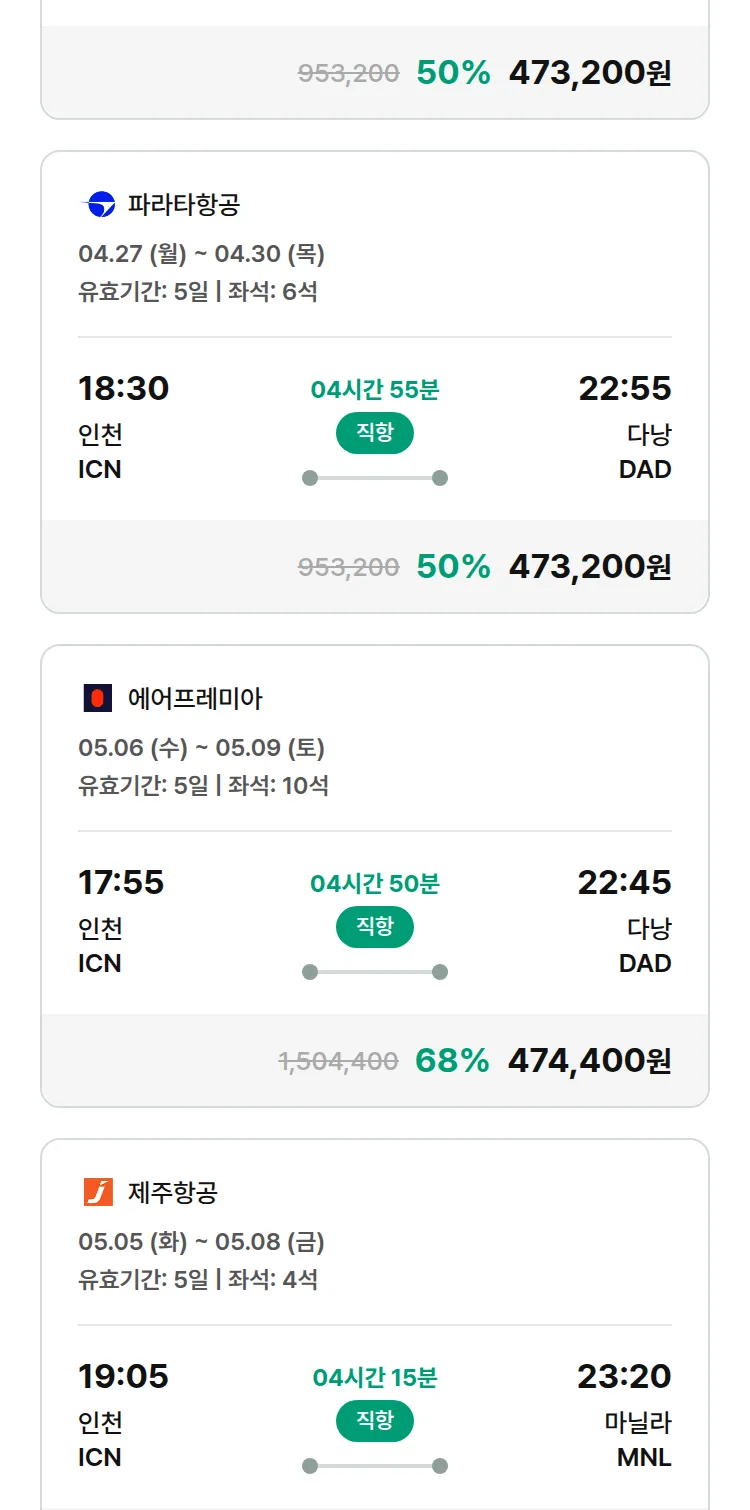Open the 제주항공 flight name
Viewport: 750px width, 1510px height.
pos(173,1192)
